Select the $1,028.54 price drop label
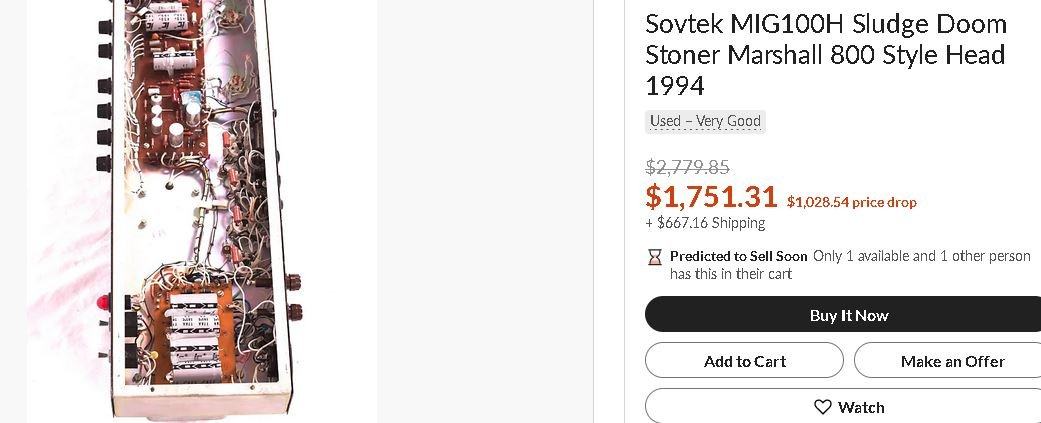 click(x=851, y=202)
